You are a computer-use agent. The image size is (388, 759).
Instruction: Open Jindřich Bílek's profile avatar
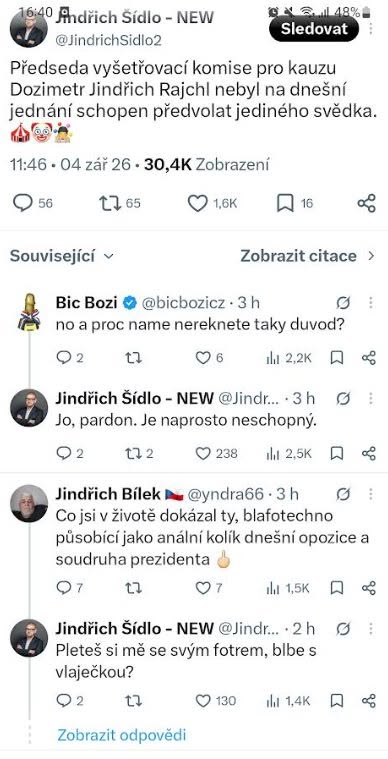[29, 503]
